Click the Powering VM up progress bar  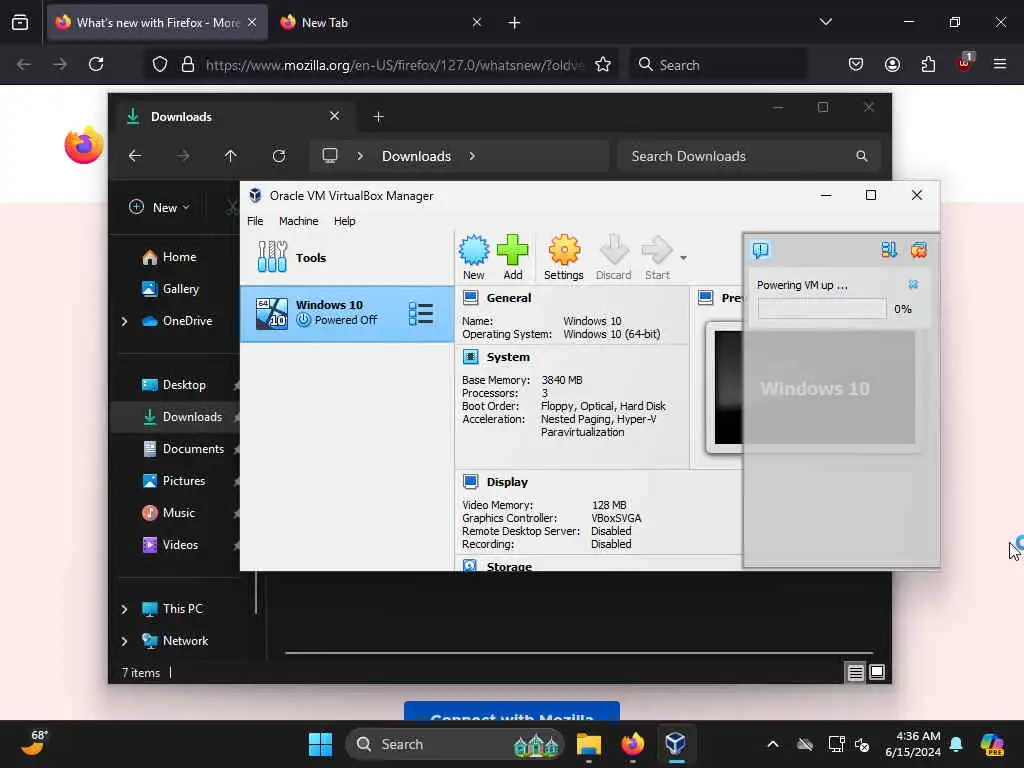[x=822, y=309]
